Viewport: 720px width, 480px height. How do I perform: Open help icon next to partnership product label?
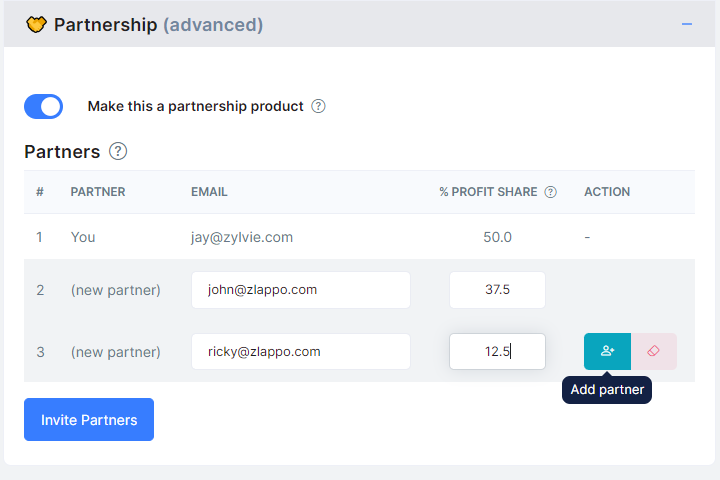pyautogui.click(x=318, y=106)
